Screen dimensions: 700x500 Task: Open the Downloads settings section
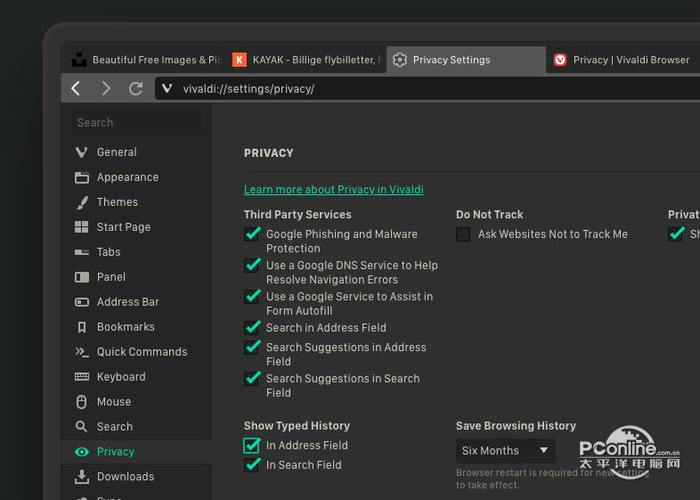125,477
